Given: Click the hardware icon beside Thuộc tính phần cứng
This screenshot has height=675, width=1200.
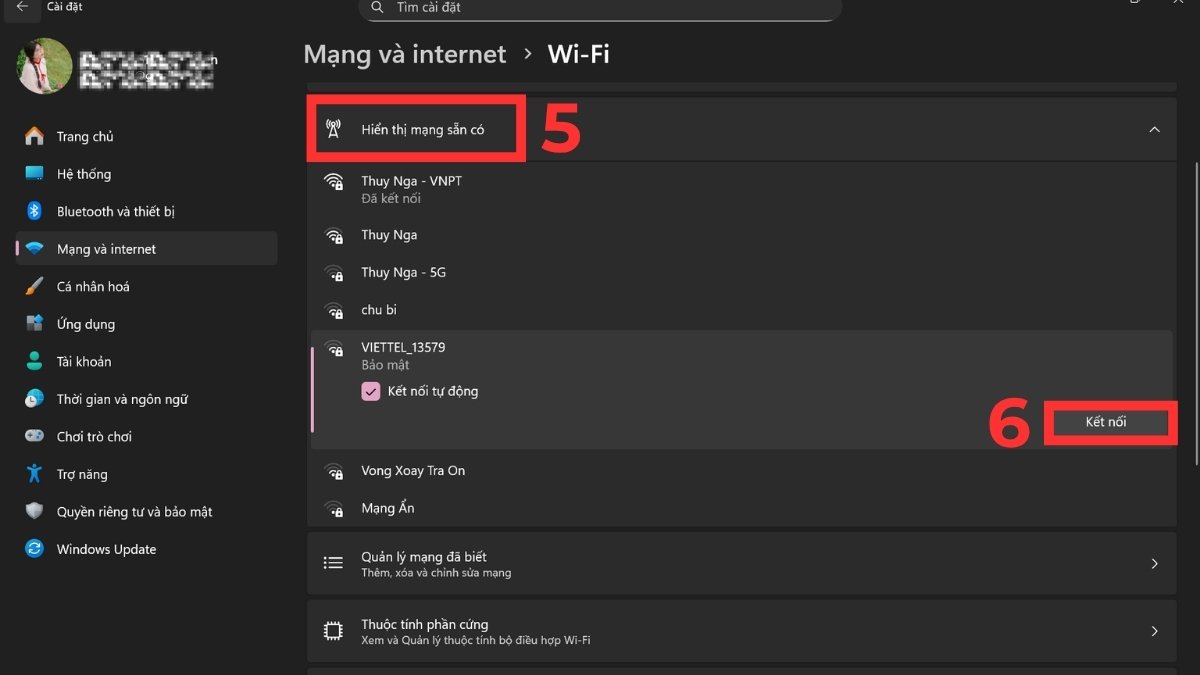Looking at the screenshot, I should 333,631.
